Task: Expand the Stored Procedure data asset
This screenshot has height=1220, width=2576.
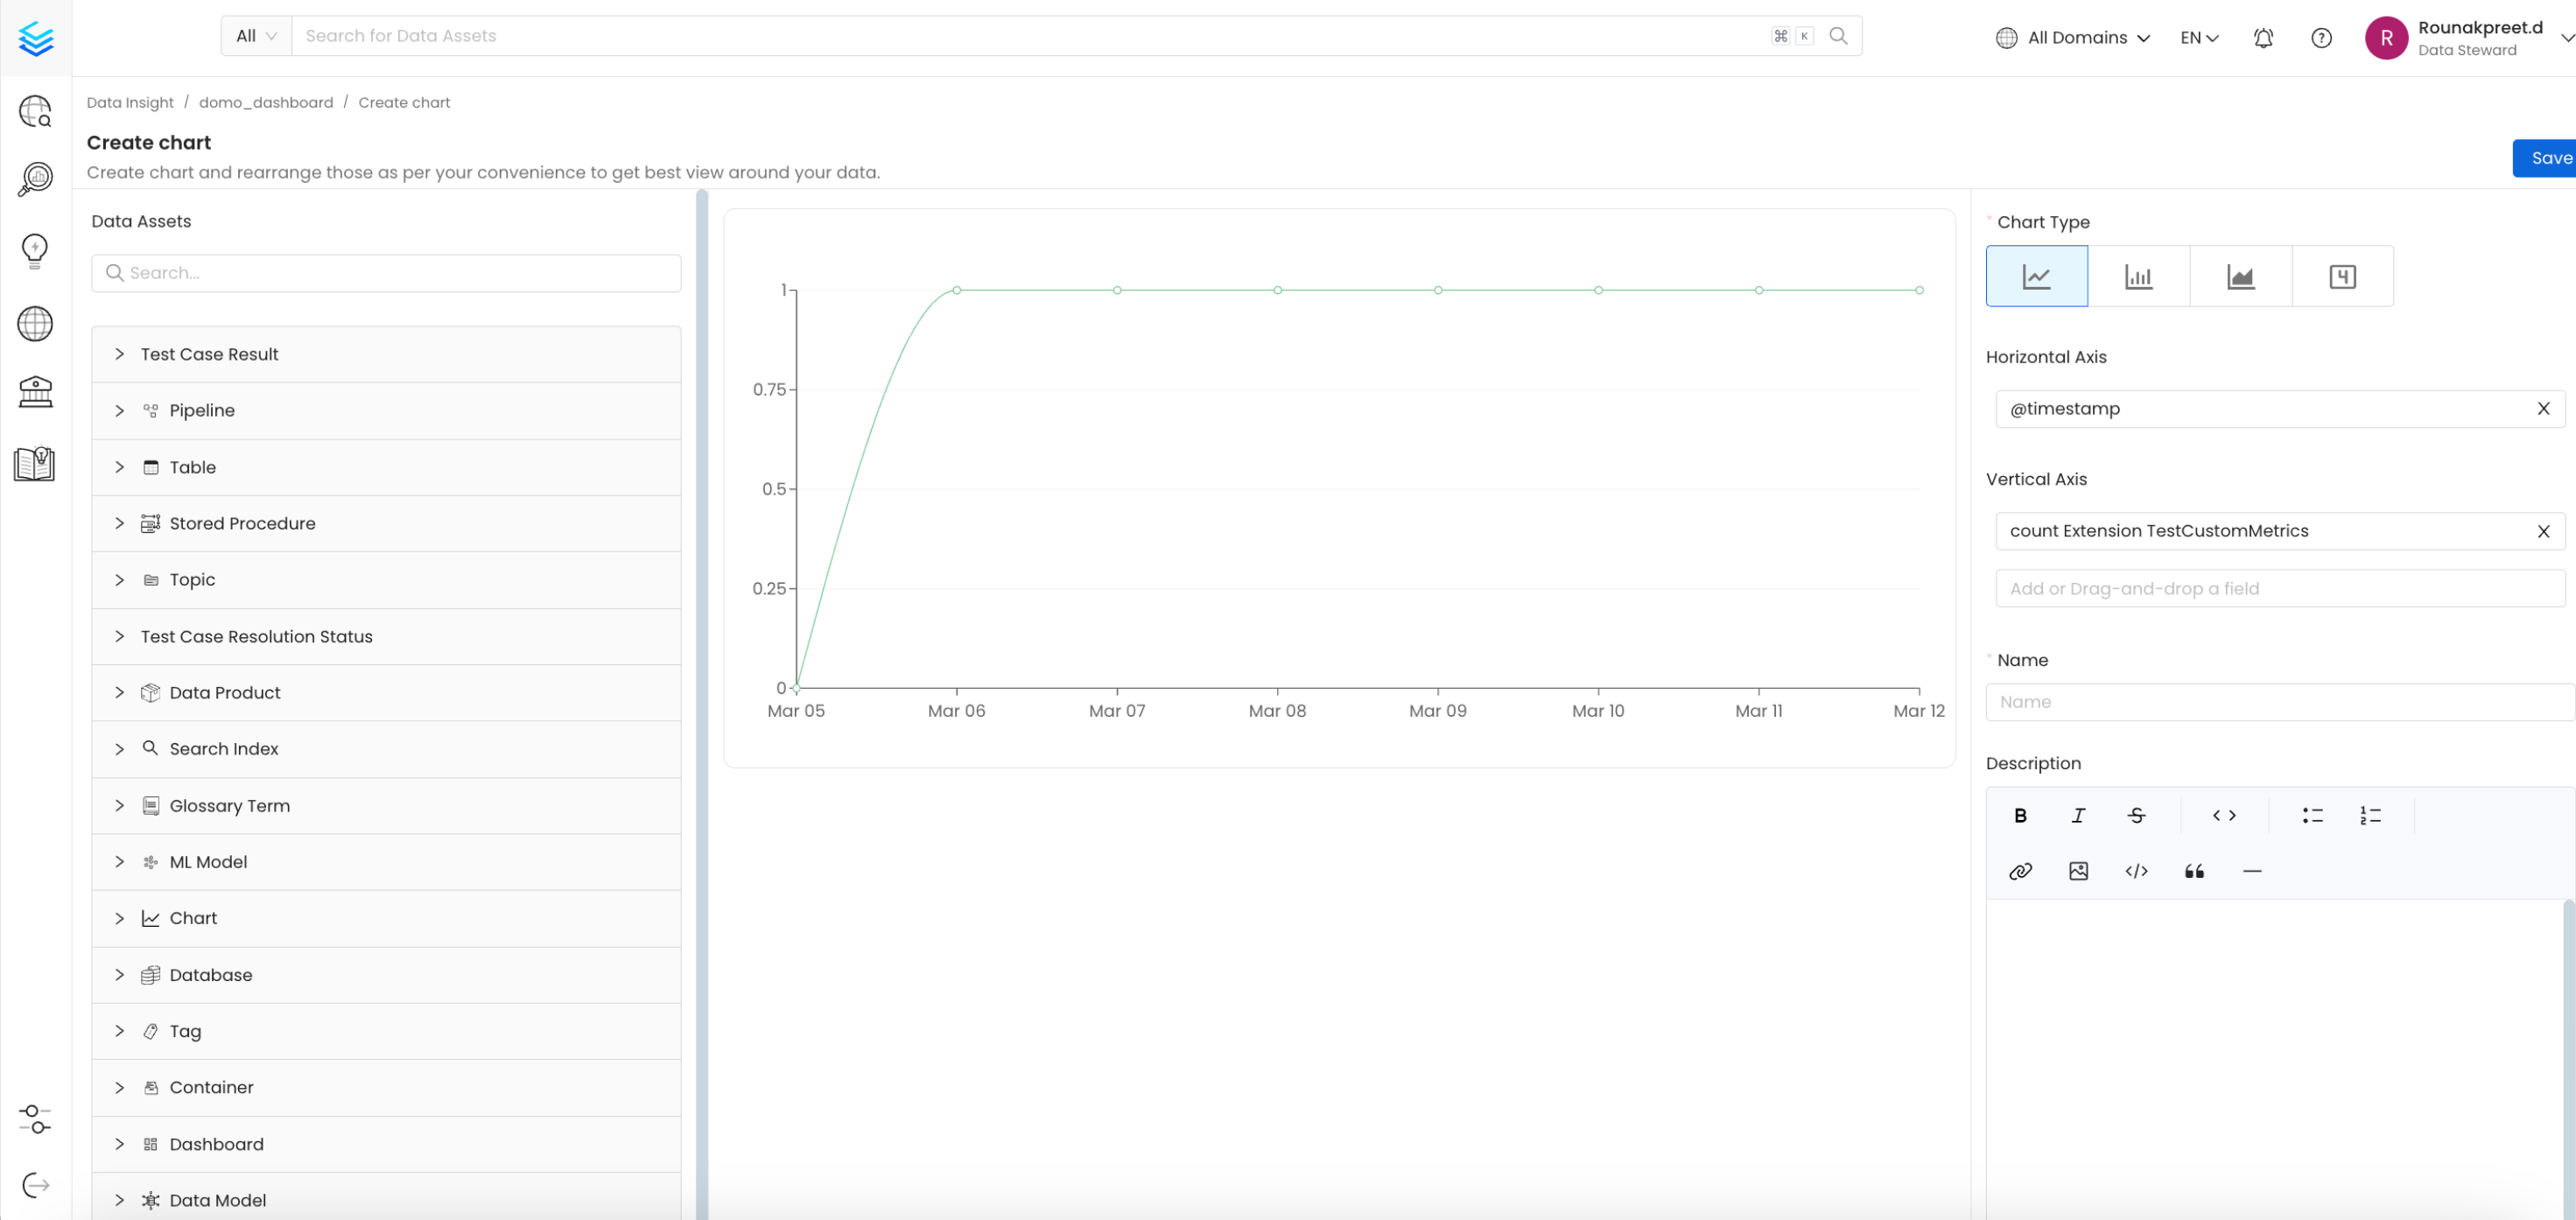Action: click(119, 523)
